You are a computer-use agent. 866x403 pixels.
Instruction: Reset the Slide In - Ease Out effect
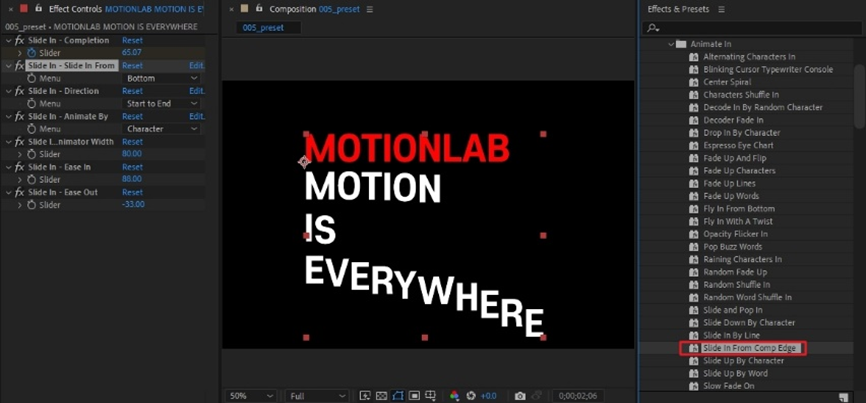(x=132, y=193)
